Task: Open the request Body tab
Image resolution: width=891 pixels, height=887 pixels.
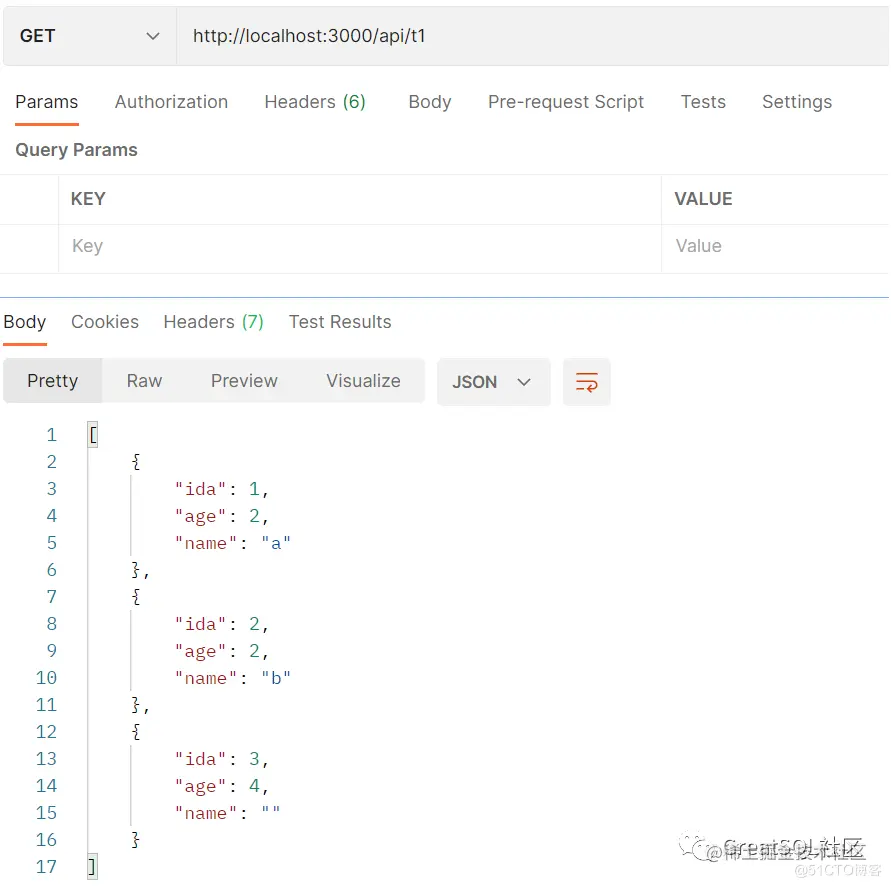Action: click(430, 102)
